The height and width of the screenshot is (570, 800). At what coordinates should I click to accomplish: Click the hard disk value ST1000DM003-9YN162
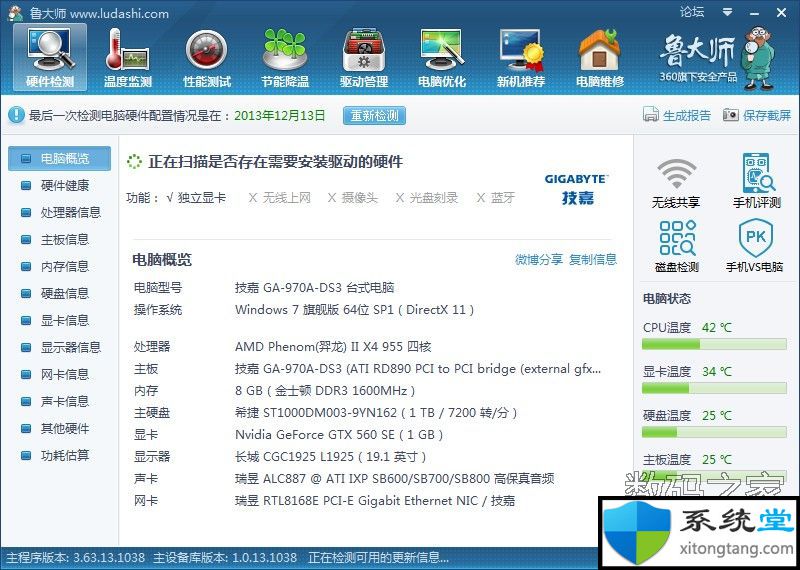coord(376,413)
